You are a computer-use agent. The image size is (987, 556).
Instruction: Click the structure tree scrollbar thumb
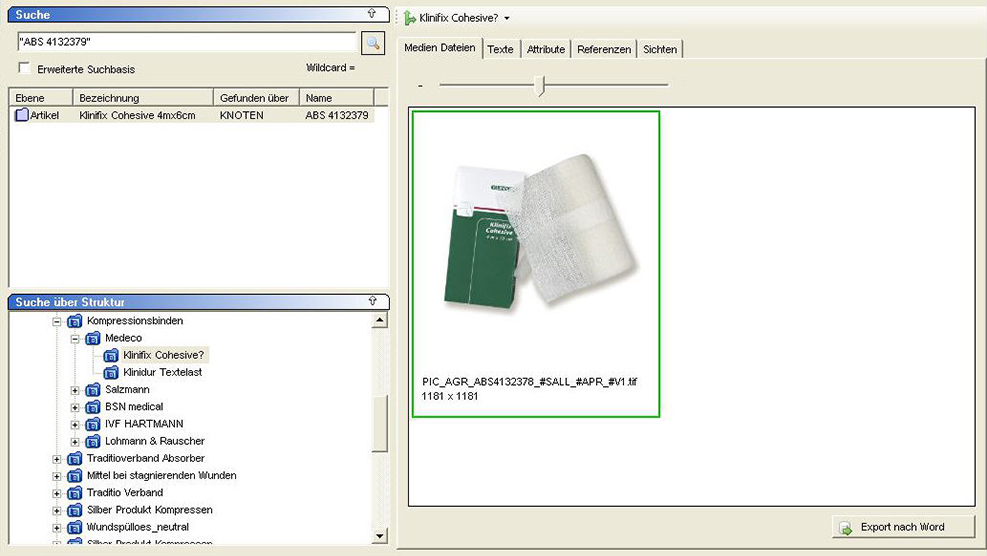pyautogui.click(x=380, y=424)
